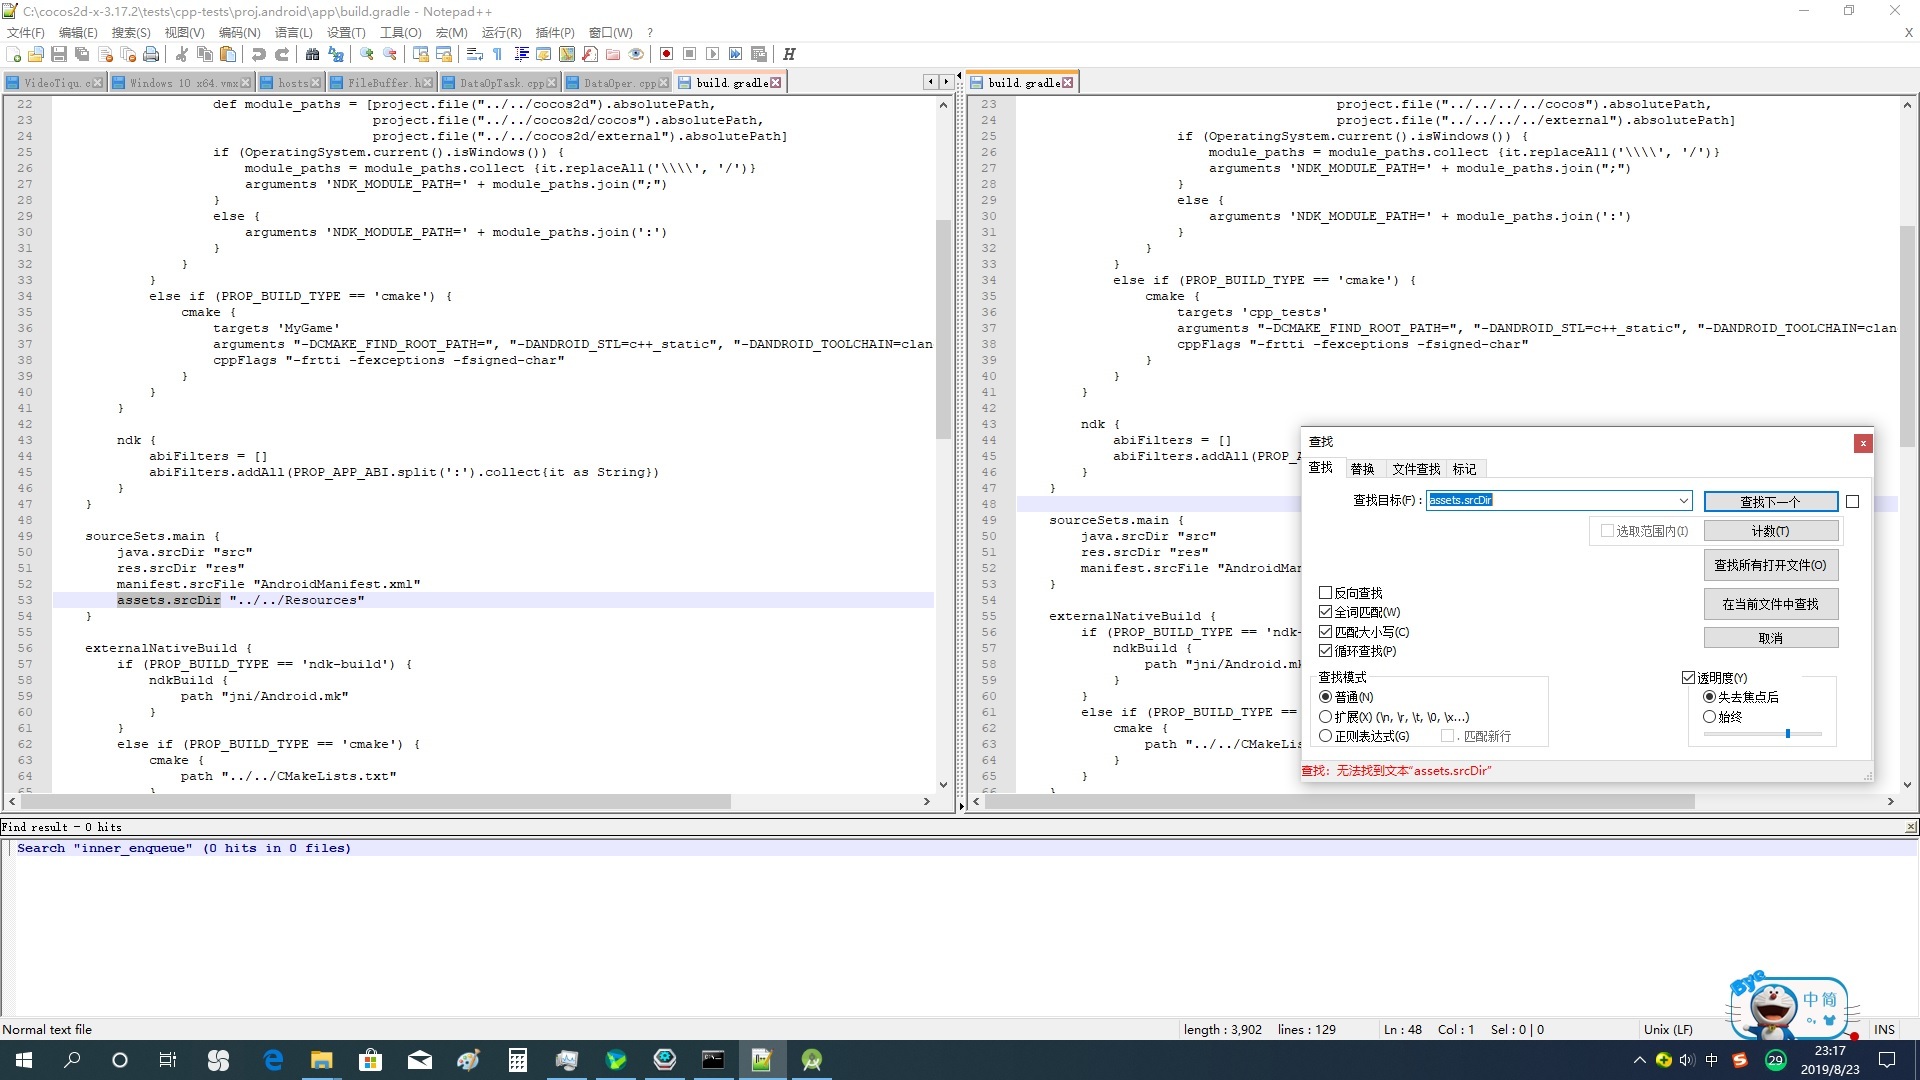Screen dimensions: 1920x1080
Task: Open the 插件(P) menu
Action: pyautogui.click(x=555, y=32)
